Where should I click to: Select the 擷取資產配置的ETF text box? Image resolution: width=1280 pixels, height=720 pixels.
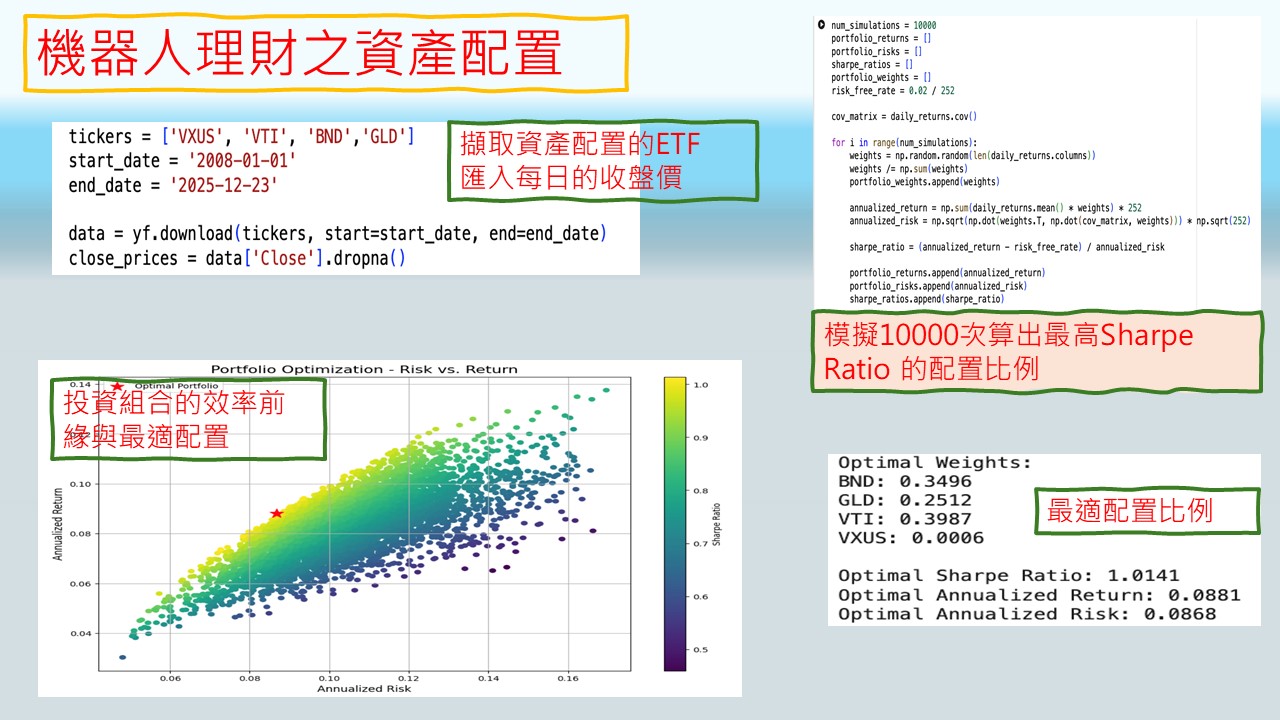603,162
